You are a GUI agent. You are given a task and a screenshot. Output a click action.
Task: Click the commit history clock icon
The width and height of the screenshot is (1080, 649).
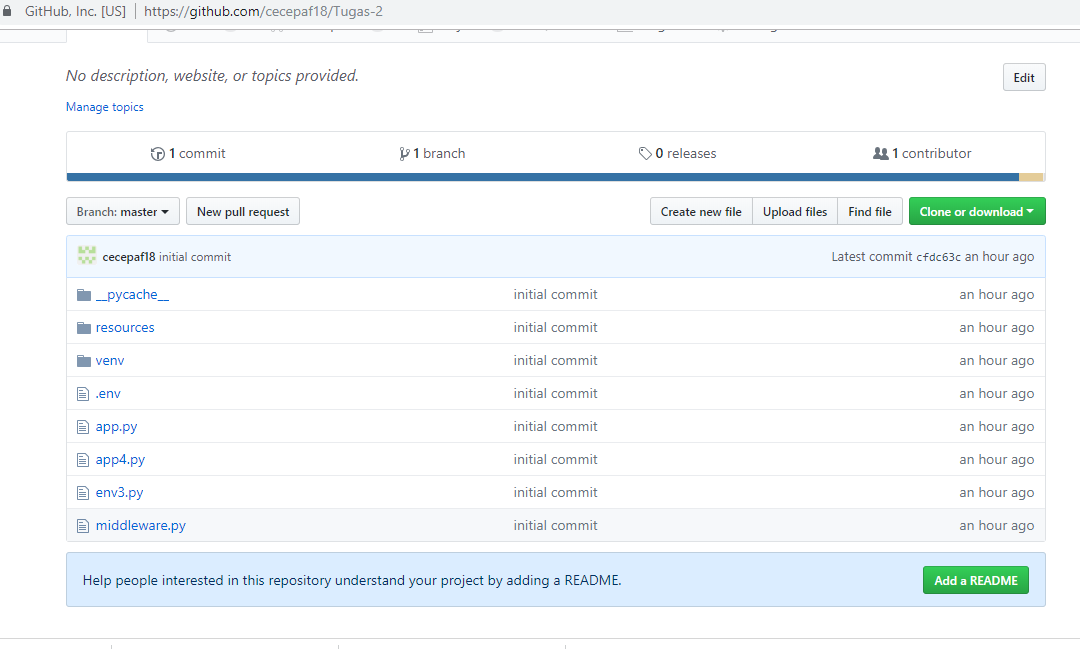158,154
